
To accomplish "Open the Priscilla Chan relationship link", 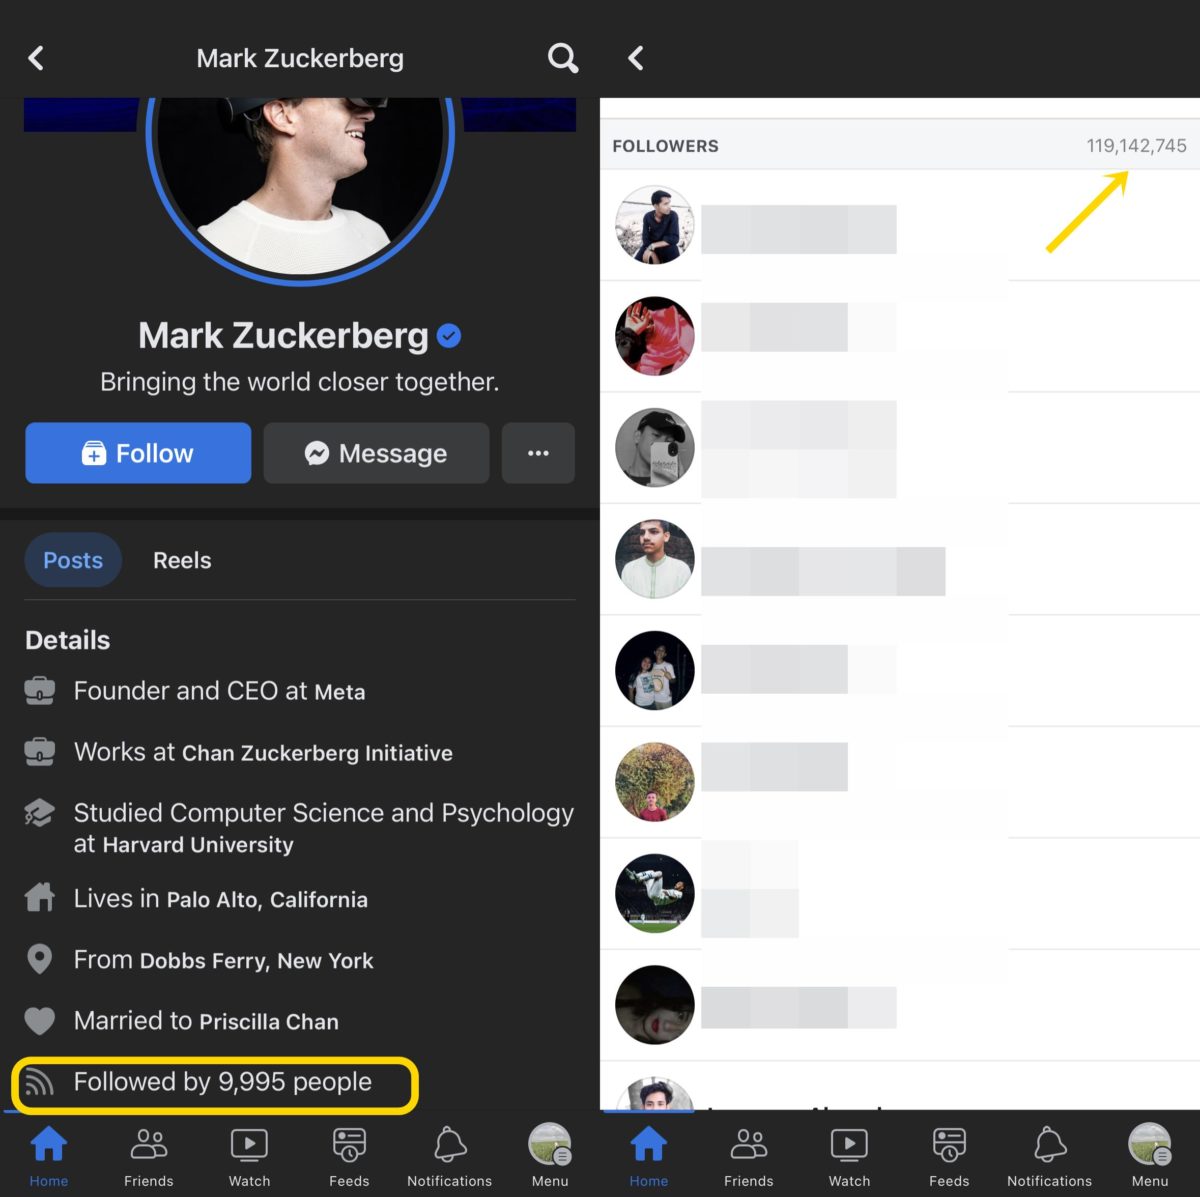I will pyautogui.click(x=269, y=1021).
